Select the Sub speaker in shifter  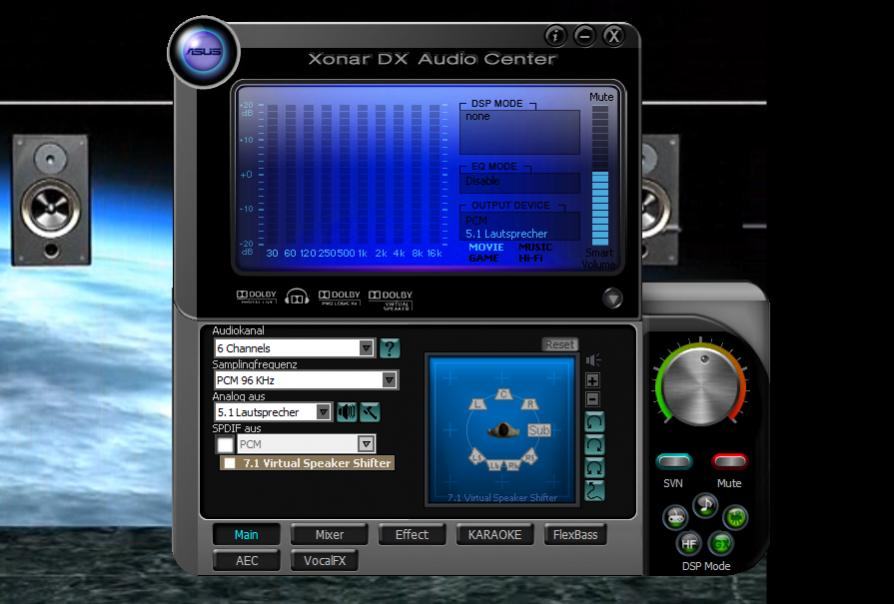point(539,430)
